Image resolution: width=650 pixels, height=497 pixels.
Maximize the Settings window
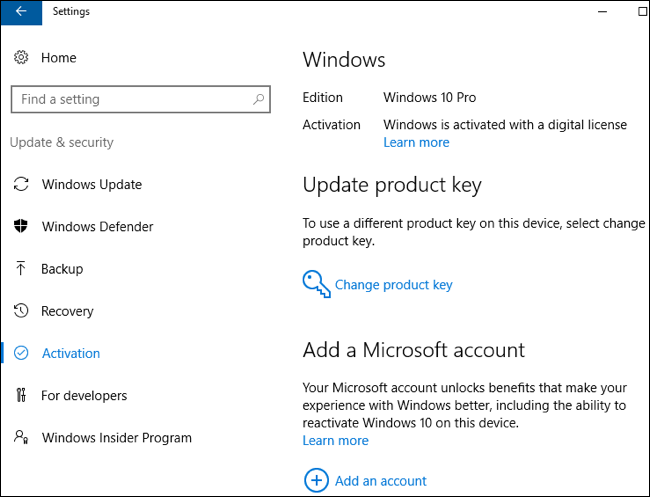(642, 12)
